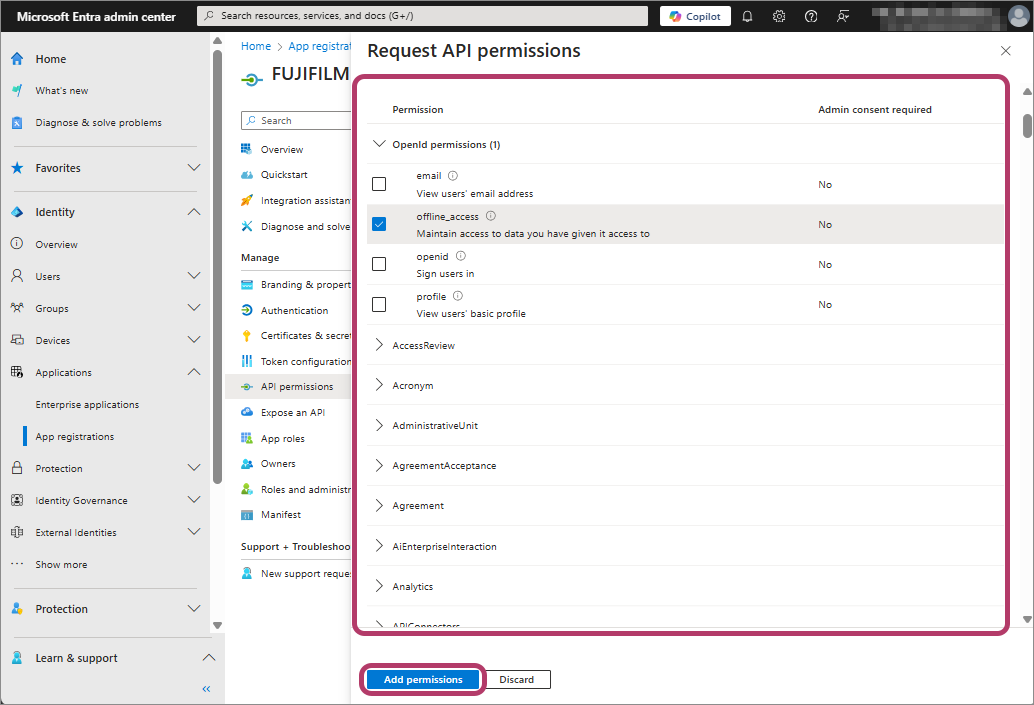Enable the email permission checkbox
The width and height of the screenshot is (1034, 705).
point(379,184)
